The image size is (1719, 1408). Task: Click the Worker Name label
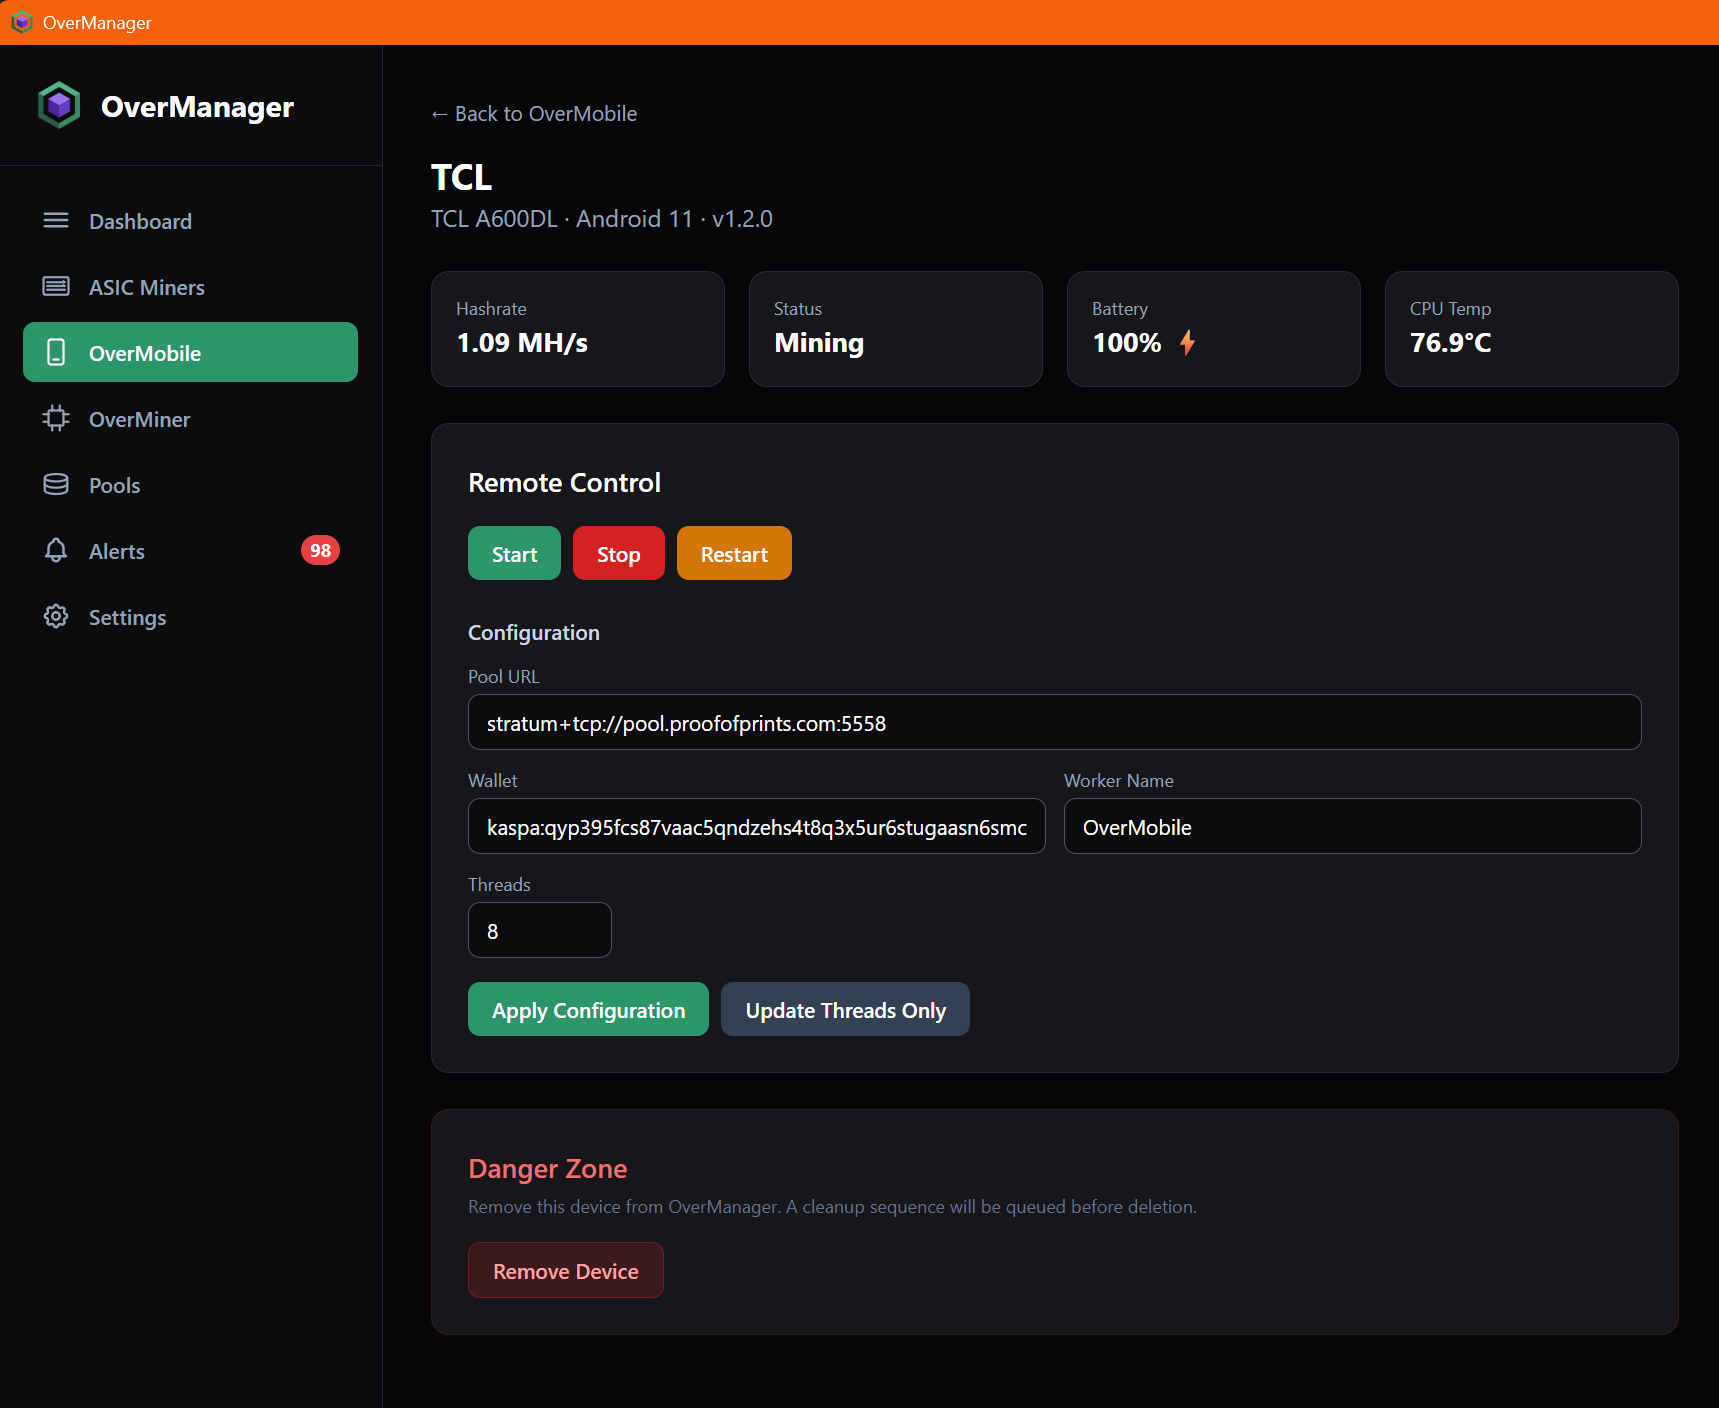[1118, 780]
